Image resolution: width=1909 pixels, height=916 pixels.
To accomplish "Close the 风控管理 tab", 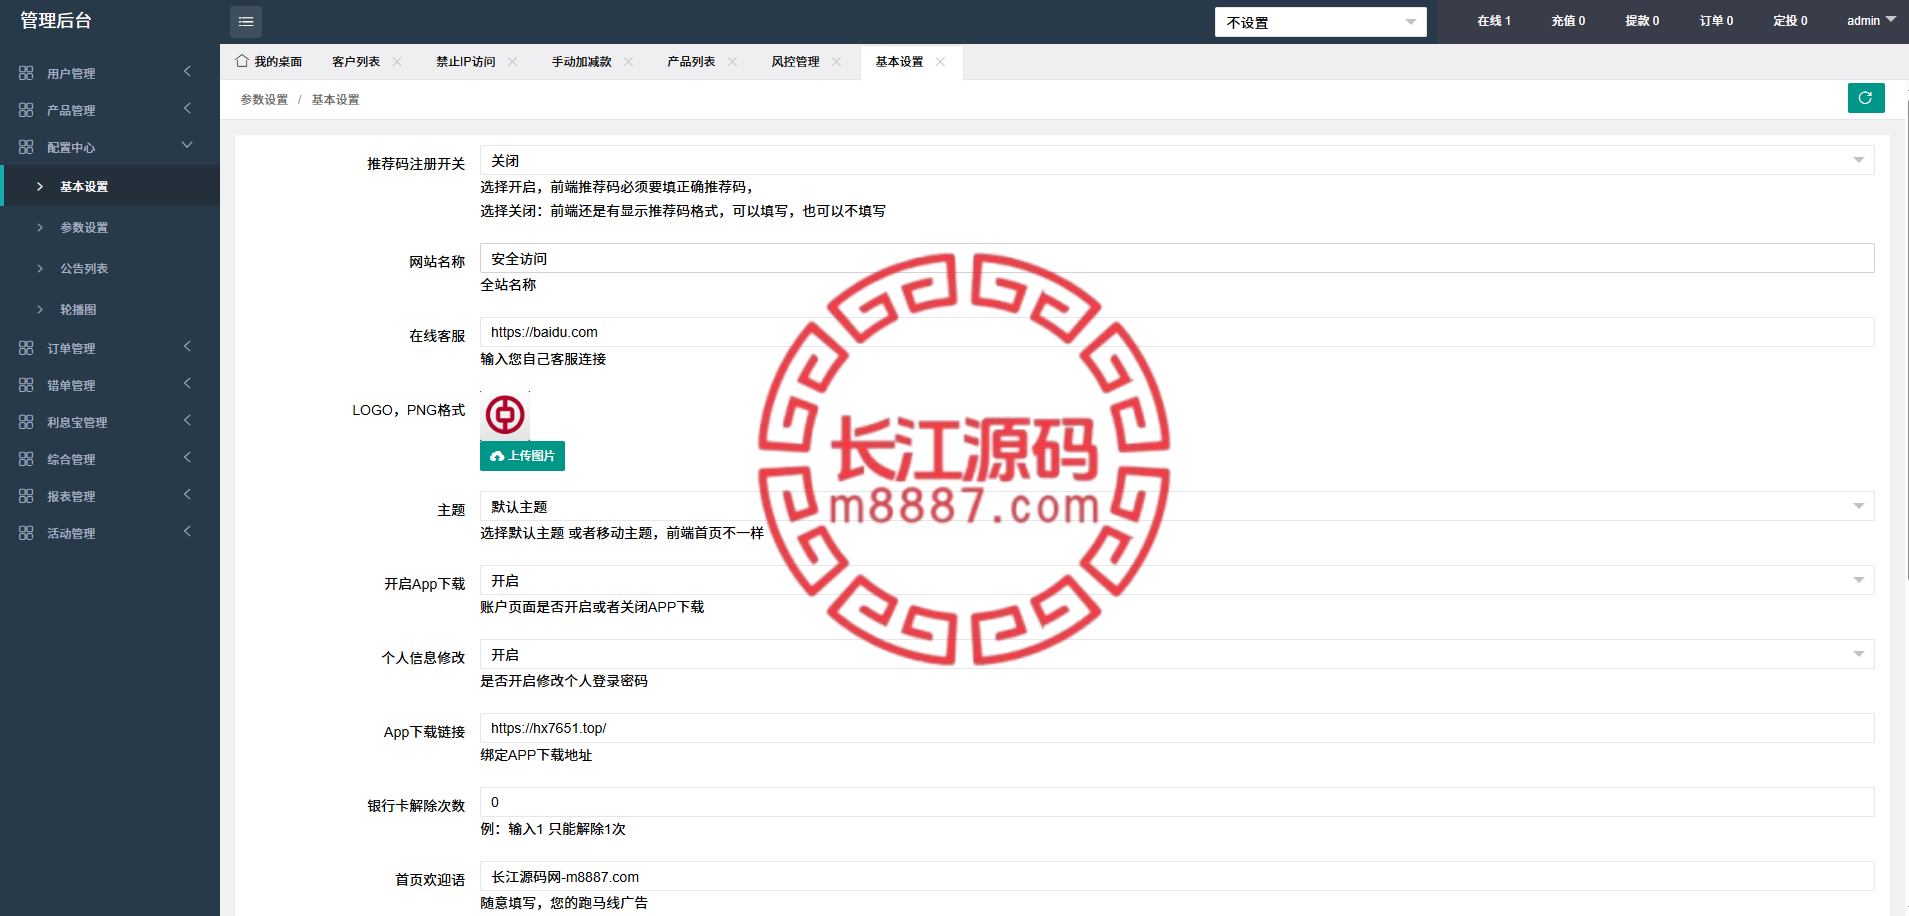I will [837, 62].
